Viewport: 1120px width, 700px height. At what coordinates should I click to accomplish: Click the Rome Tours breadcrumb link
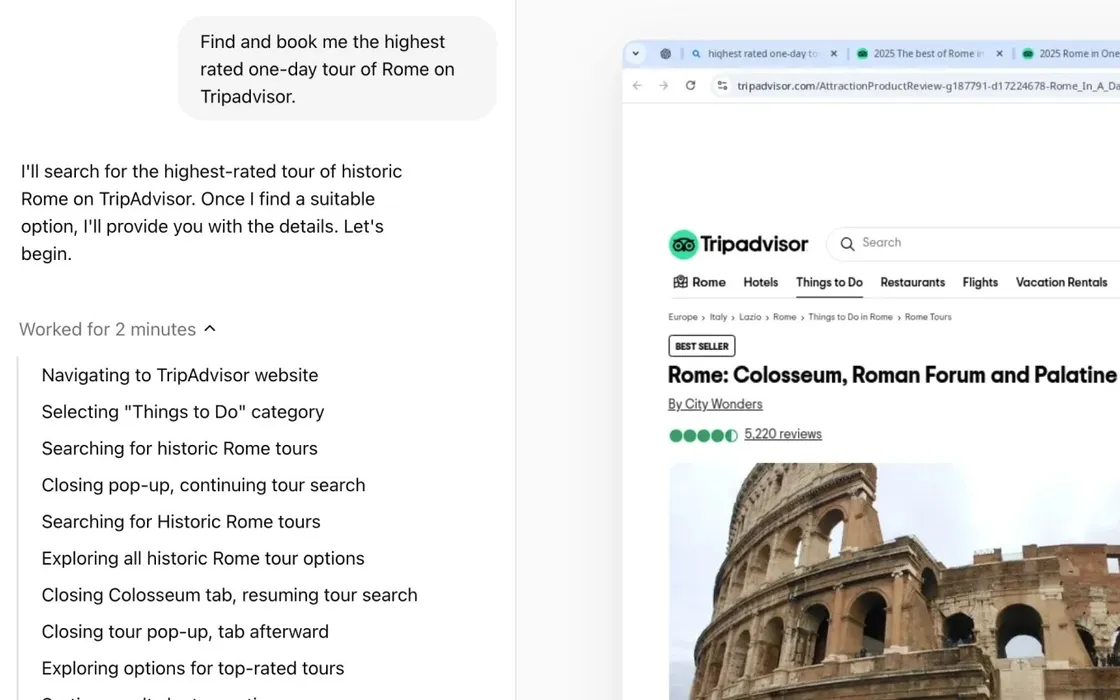928,317
